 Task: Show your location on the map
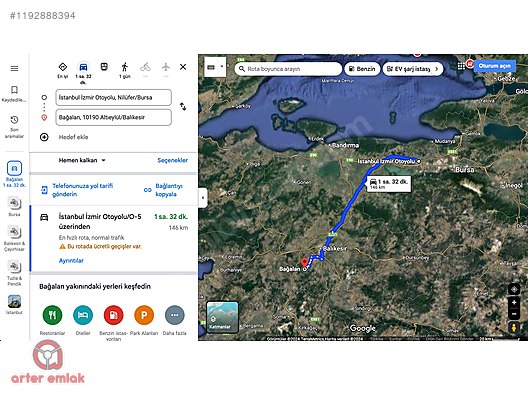(514, 289)
